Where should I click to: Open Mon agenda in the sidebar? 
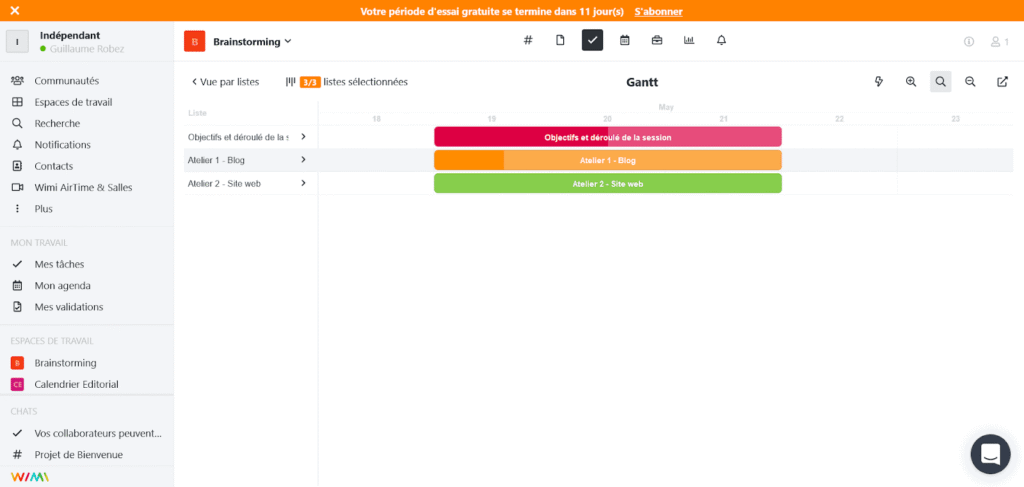(62, 285)
